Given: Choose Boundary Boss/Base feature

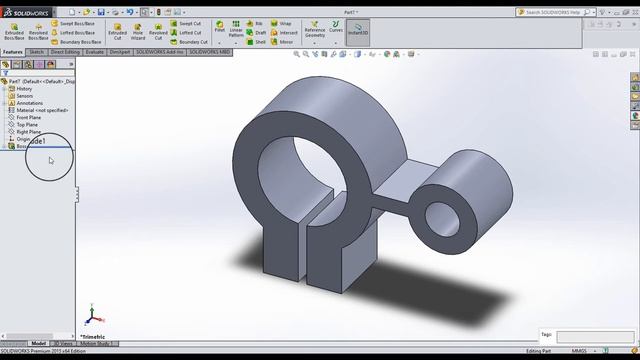Looking at the screenshot, I should pos(76,42).
